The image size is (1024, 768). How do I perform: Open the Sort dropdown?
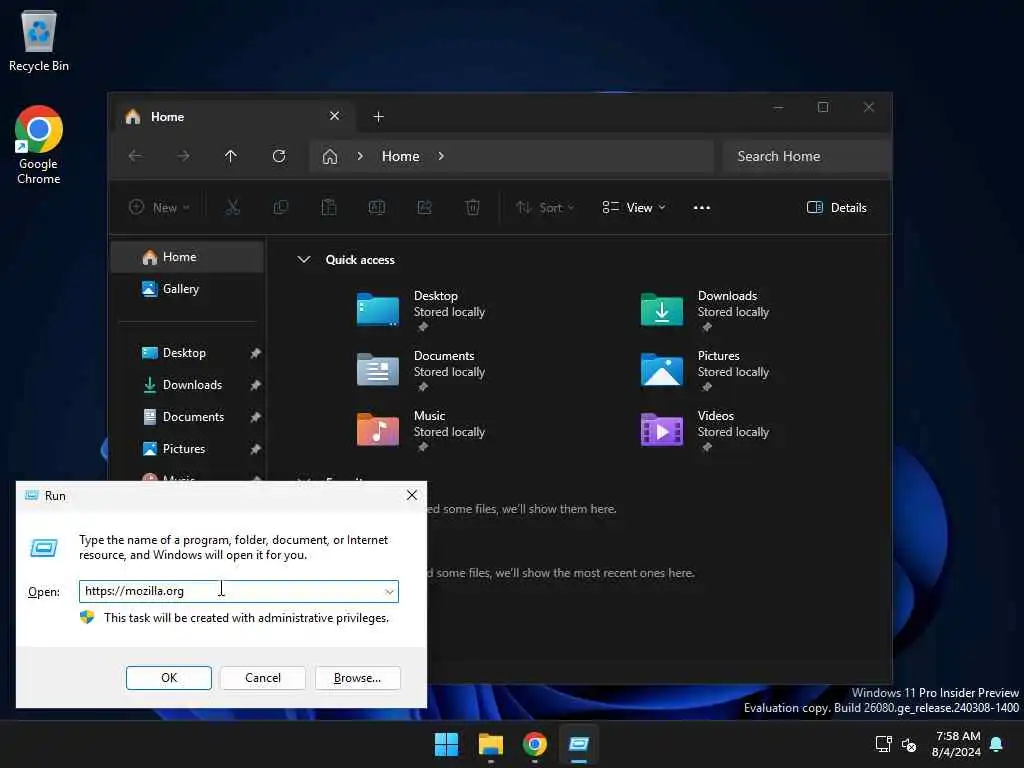pos(544,208)
